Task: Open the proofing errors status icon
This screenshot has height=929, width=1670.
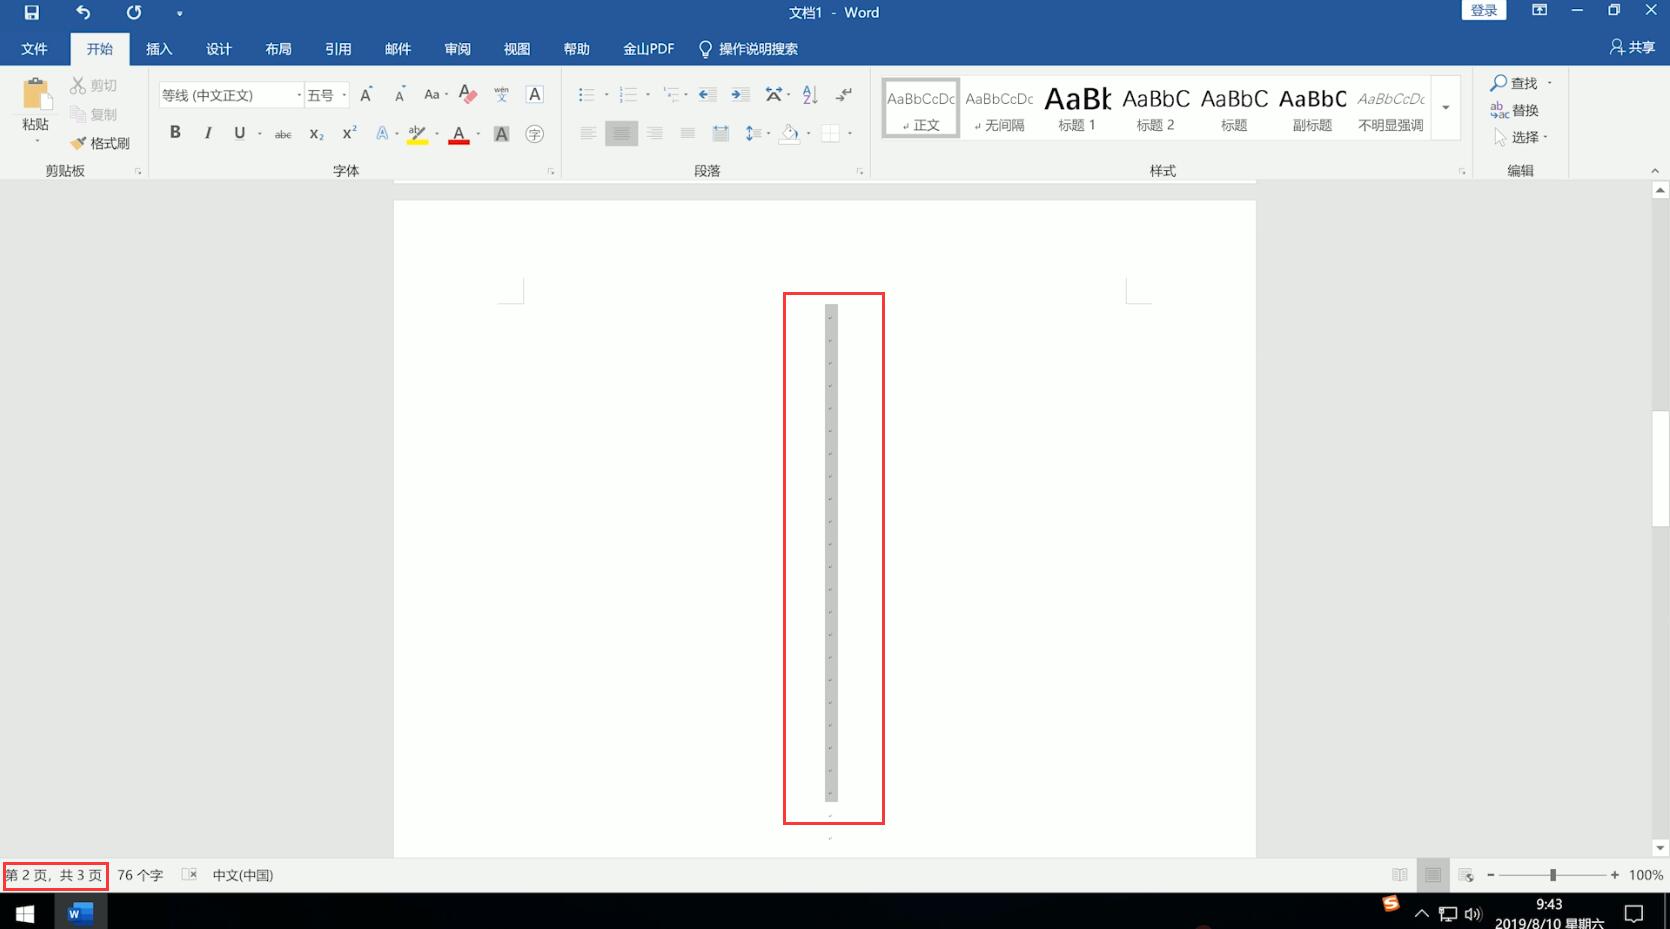Action: [x=189, y=875]
